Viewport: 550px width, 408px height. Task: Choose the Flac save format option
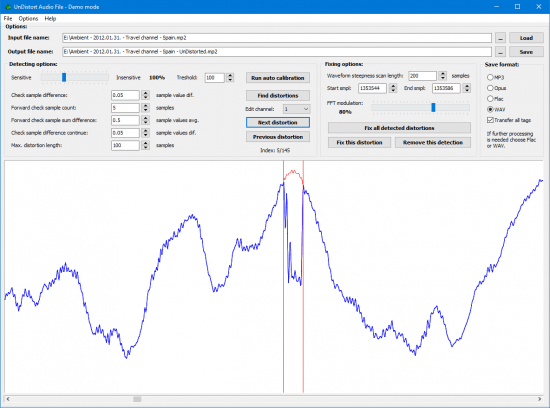(x=490, y=99)
